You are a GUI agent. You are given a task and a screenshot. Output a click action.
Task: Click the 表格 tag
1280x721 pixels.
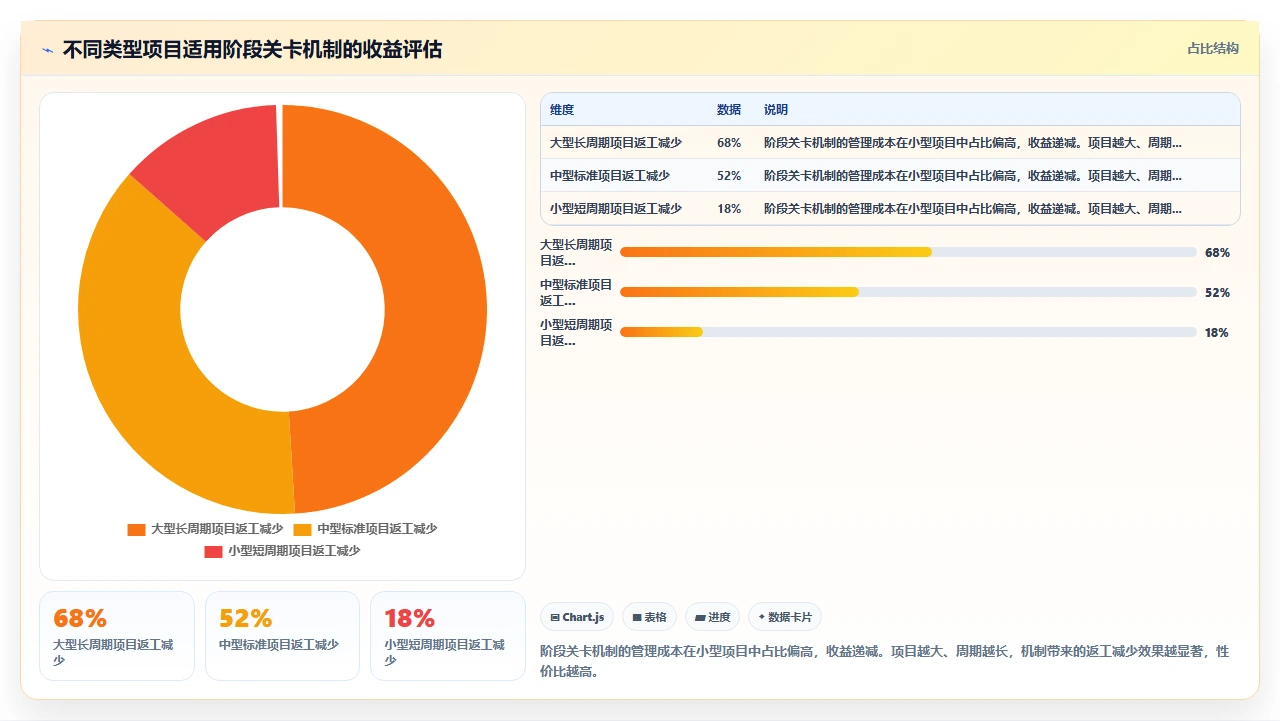(x=649, y=617)
